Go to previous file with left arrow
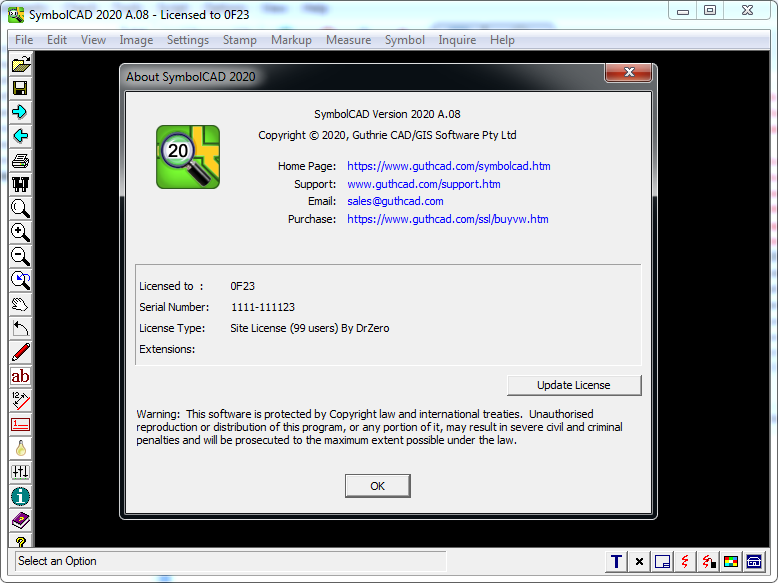This screenshot has height=583, width=778. (x=21, y=136)
